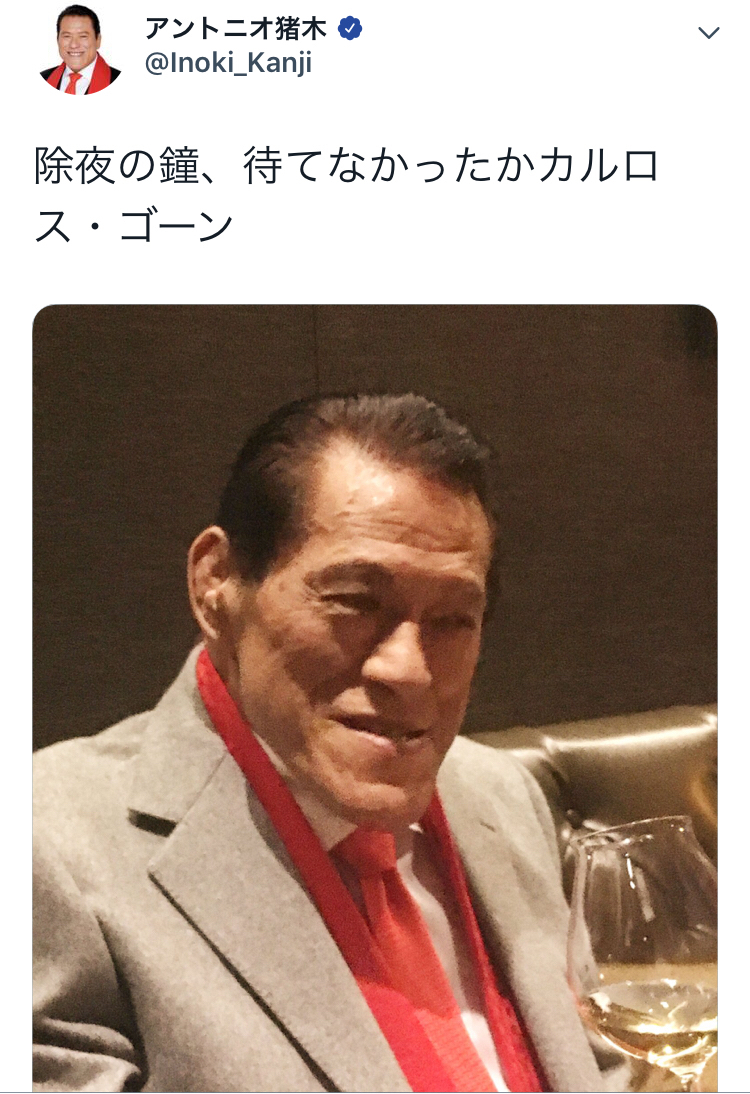
Task: Open the attached tweet photo
Action: [x=375, y=698]
